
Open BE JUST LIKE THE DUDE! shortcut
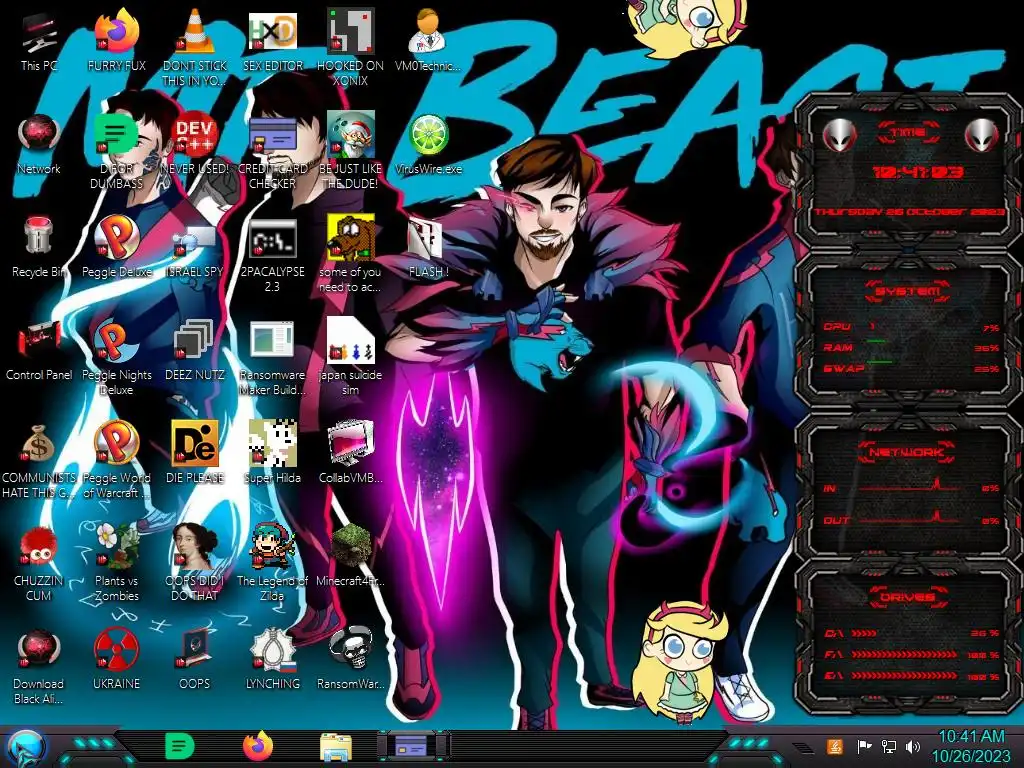[350, 150]
